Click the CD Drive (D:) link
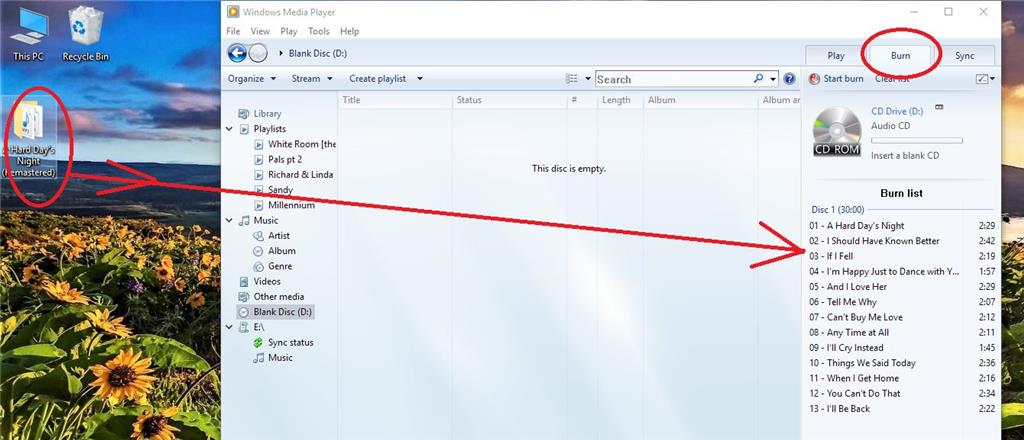The width and height of the screenshot is (1024, 440). [x=897, y=112]
